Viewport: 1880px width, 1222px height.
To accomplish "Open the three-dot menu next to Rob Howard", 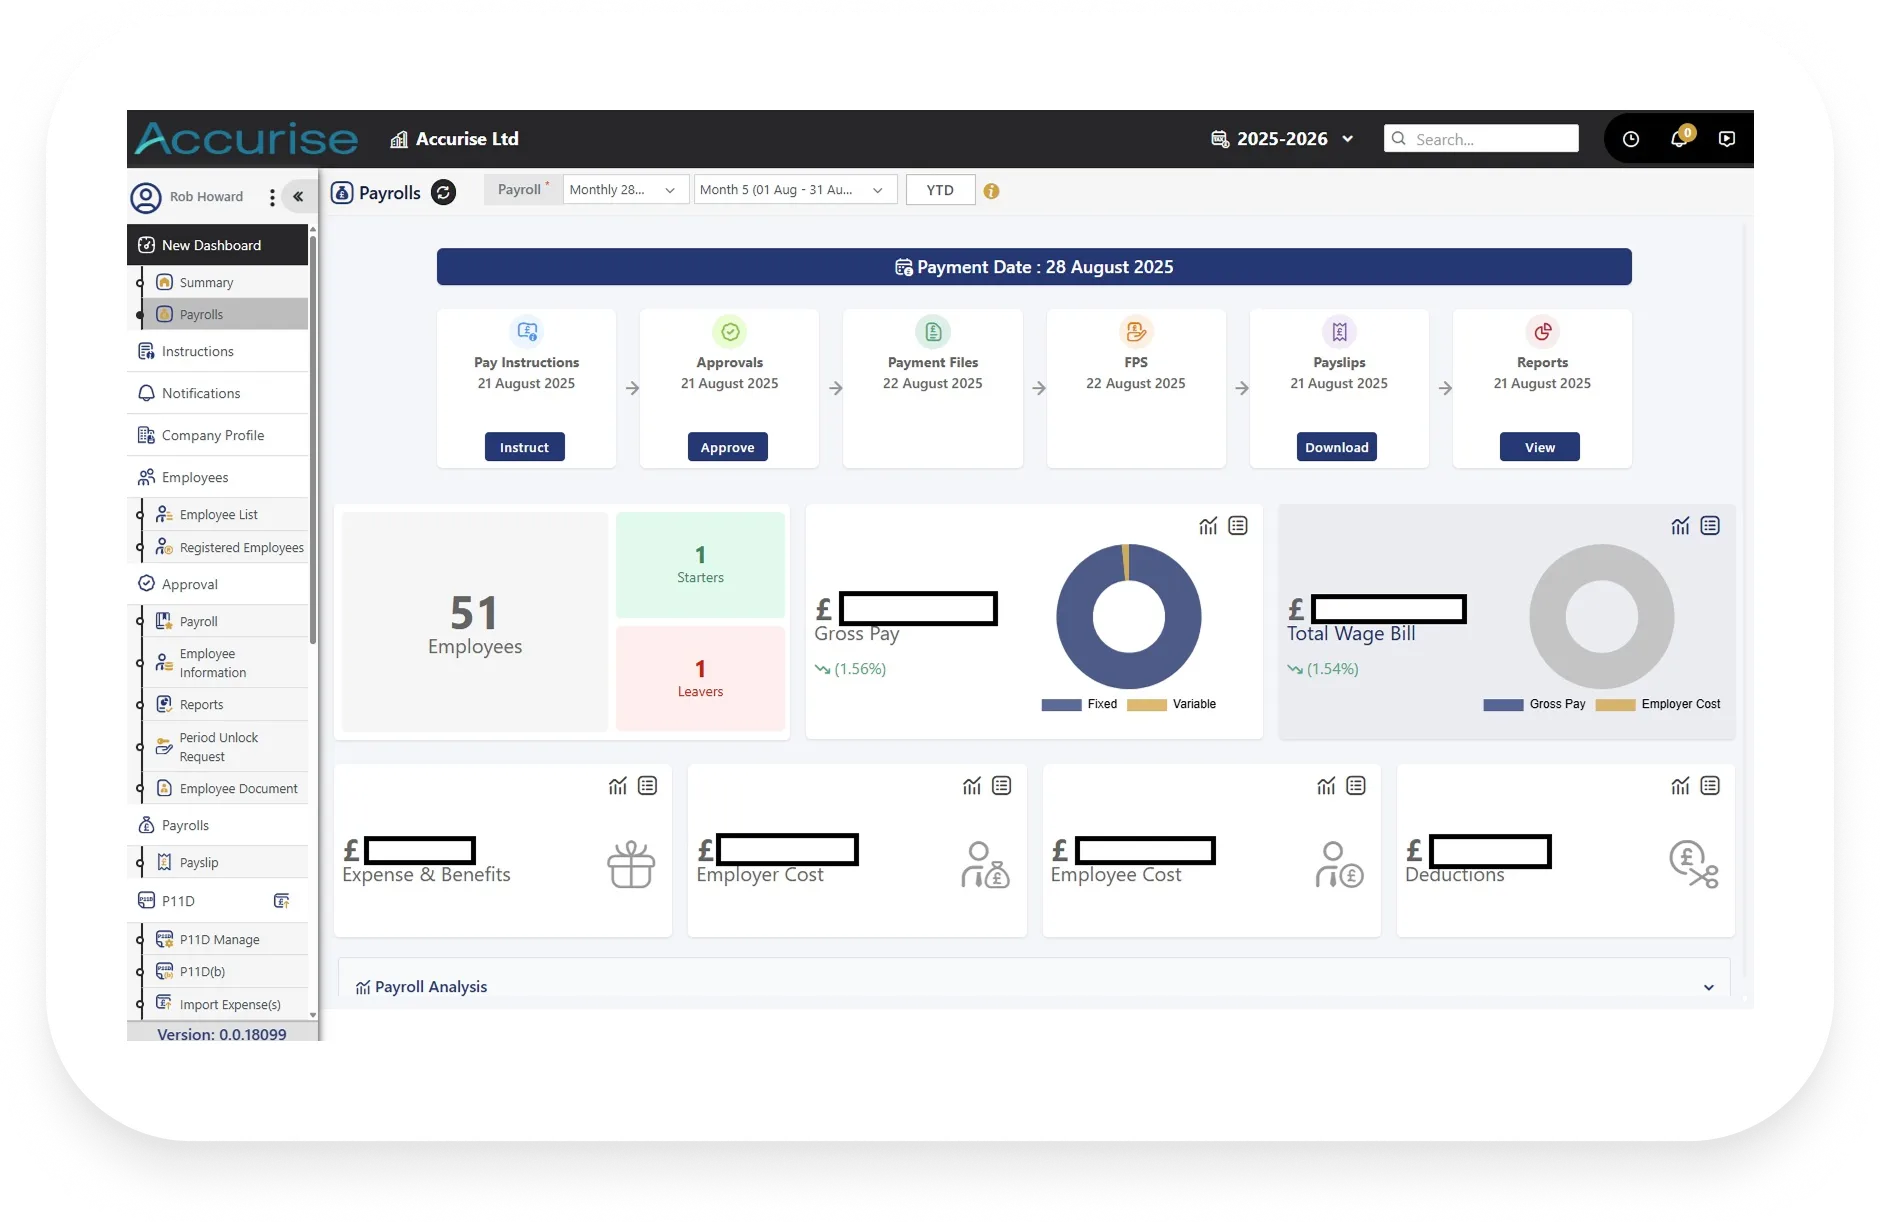I will coord(271,197).
